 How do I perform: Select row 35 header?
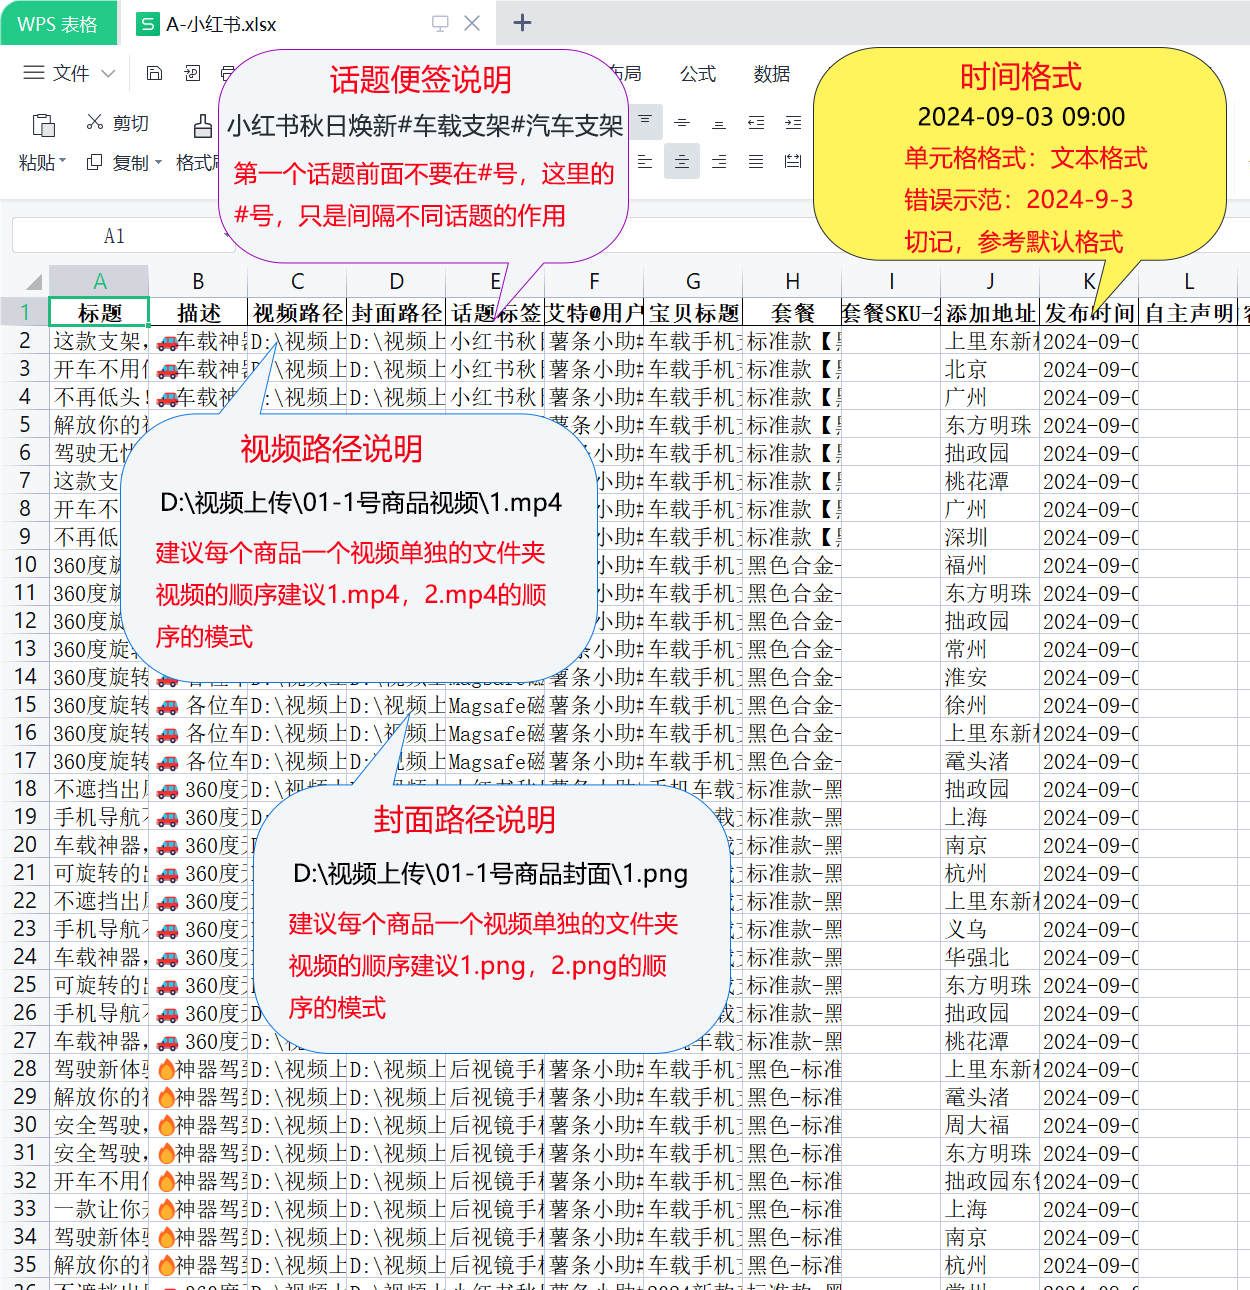(24, 1265)
